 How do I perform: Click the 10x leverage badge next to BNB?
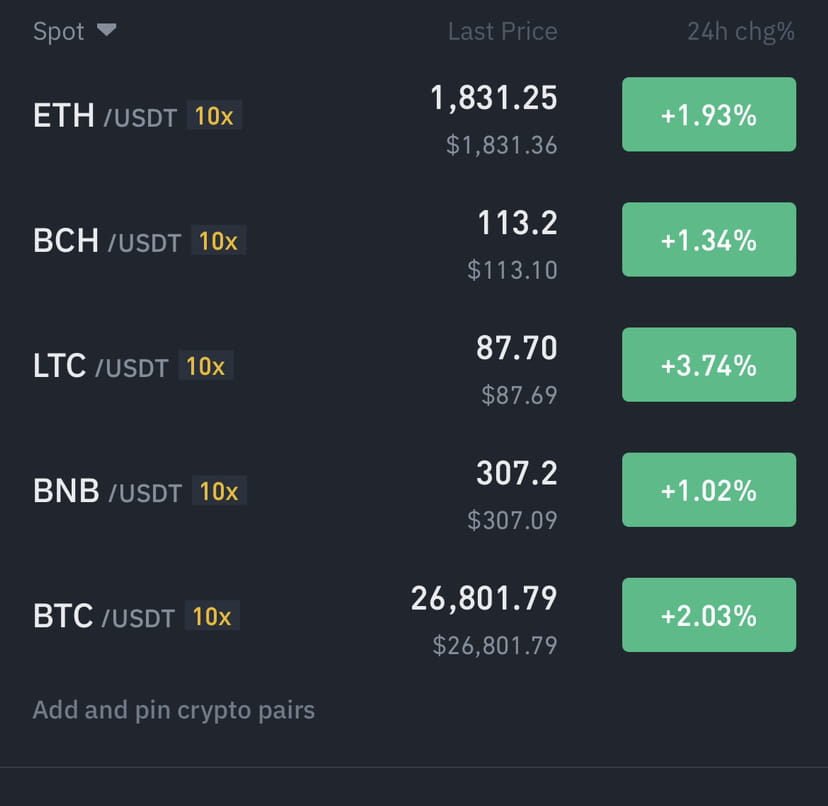point(218,491)
